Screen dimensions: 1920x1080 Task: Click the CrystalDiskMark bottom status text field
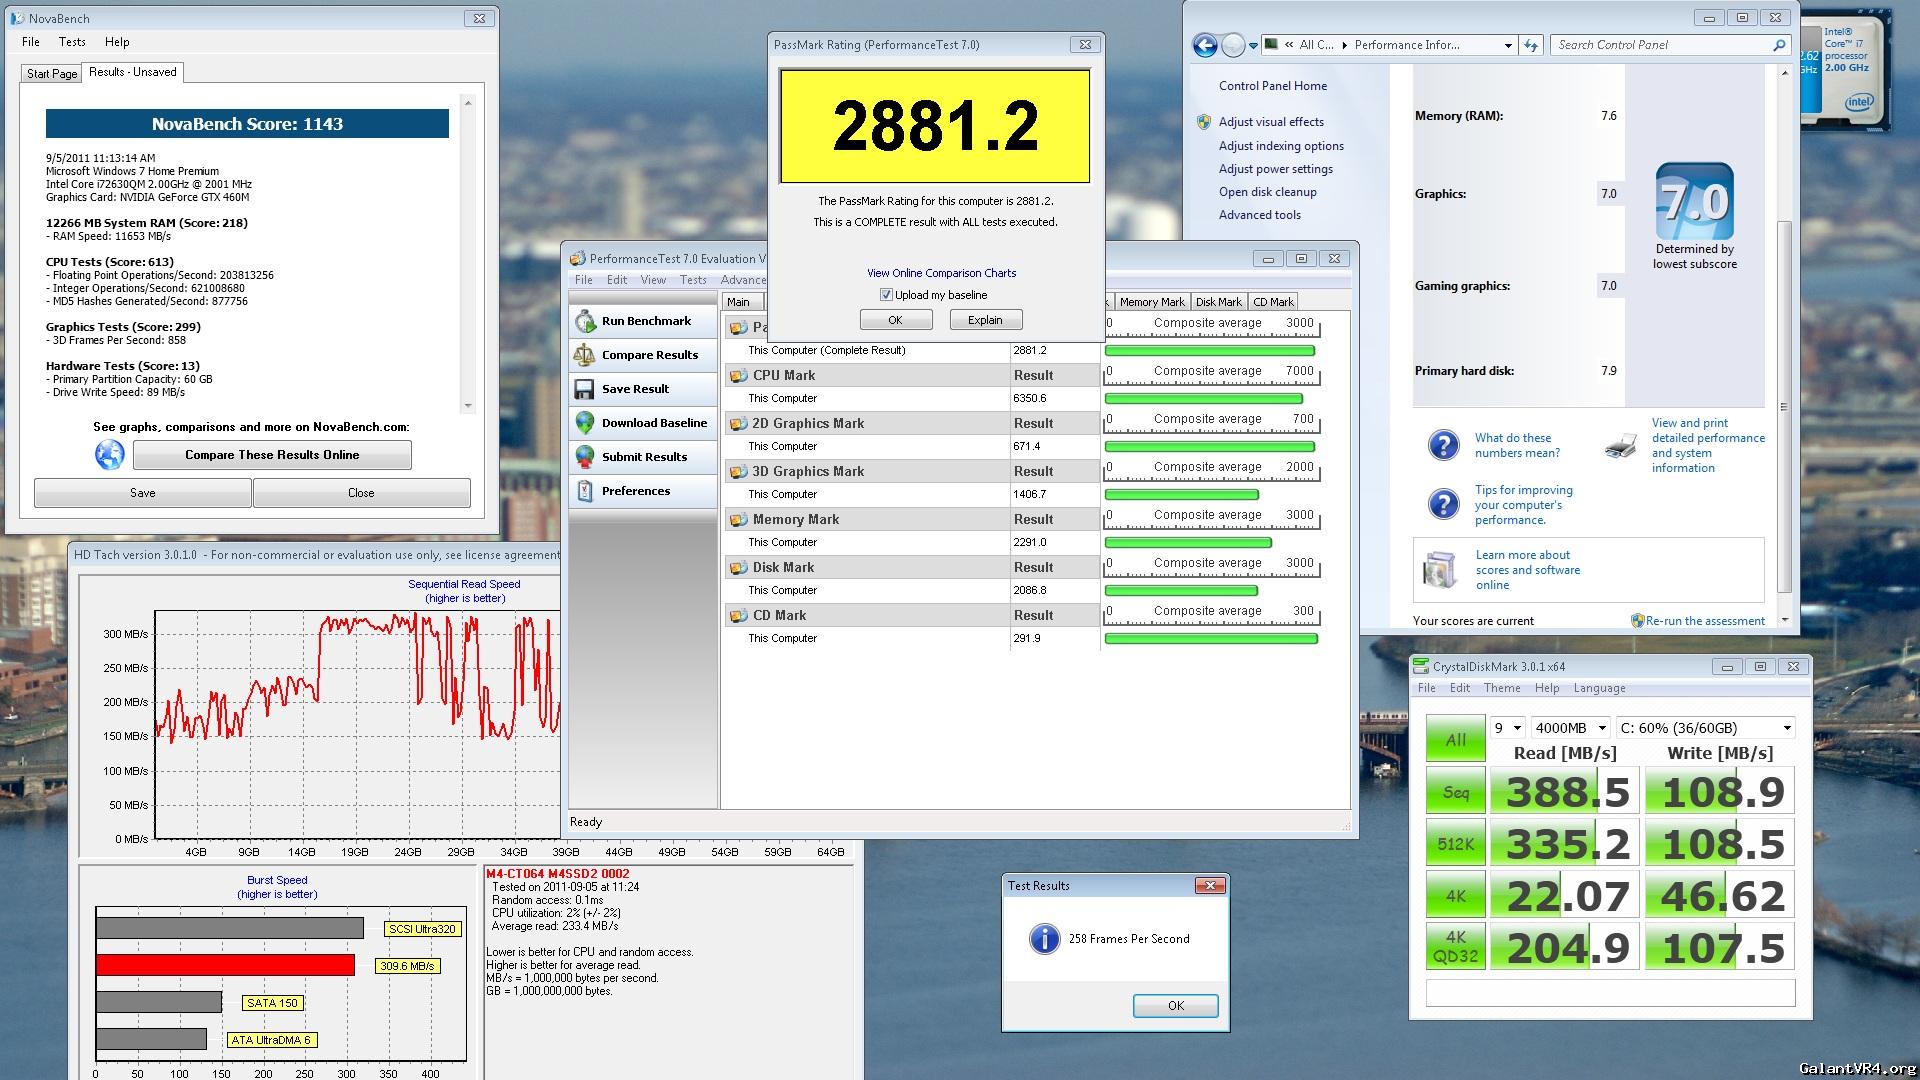[x=1610, y=993]
